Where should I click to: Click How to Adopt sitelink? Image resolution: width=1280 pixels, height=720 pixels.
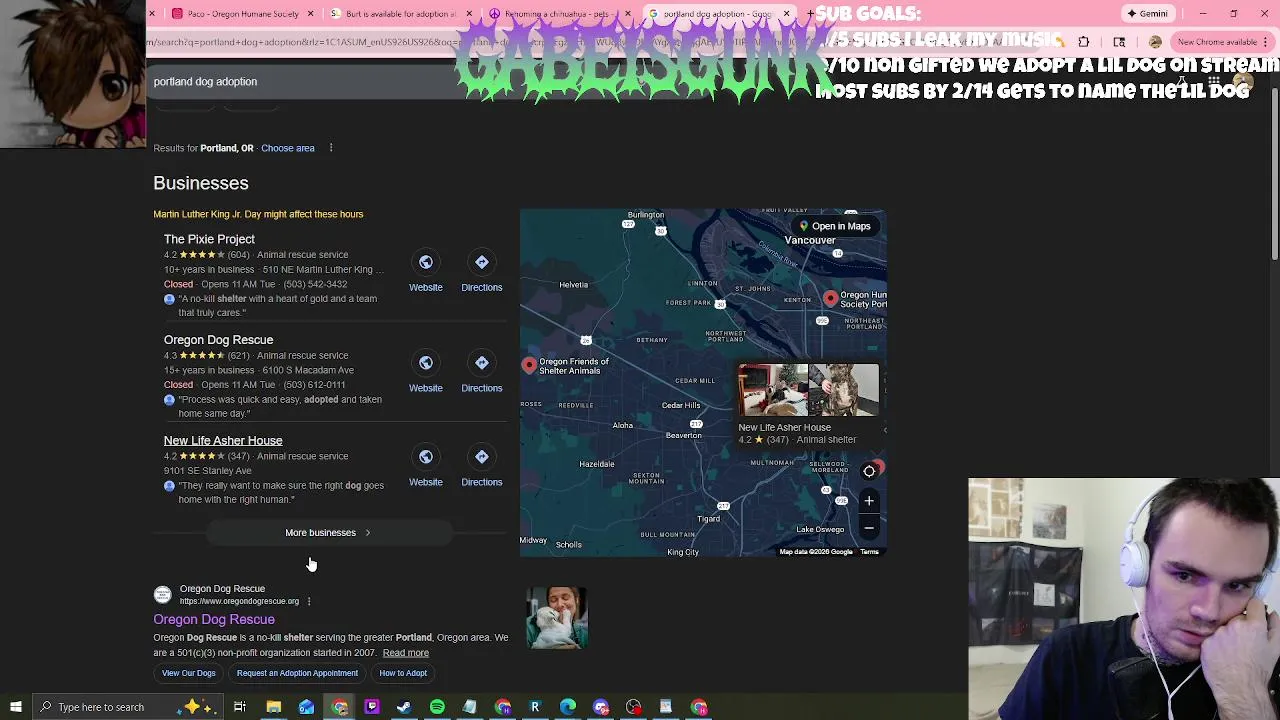click(x=403, y=673)
